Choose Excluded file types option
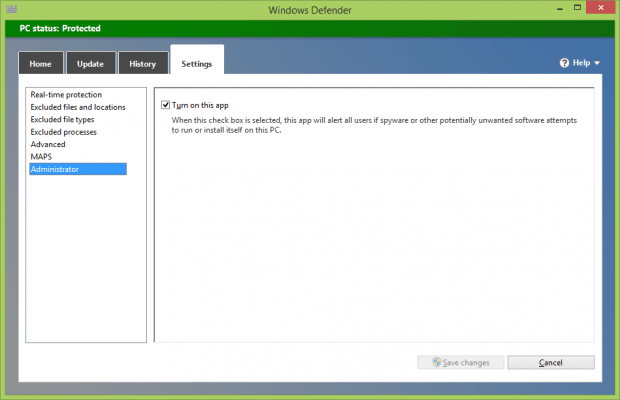620x400 pixels. click(62, 119)
